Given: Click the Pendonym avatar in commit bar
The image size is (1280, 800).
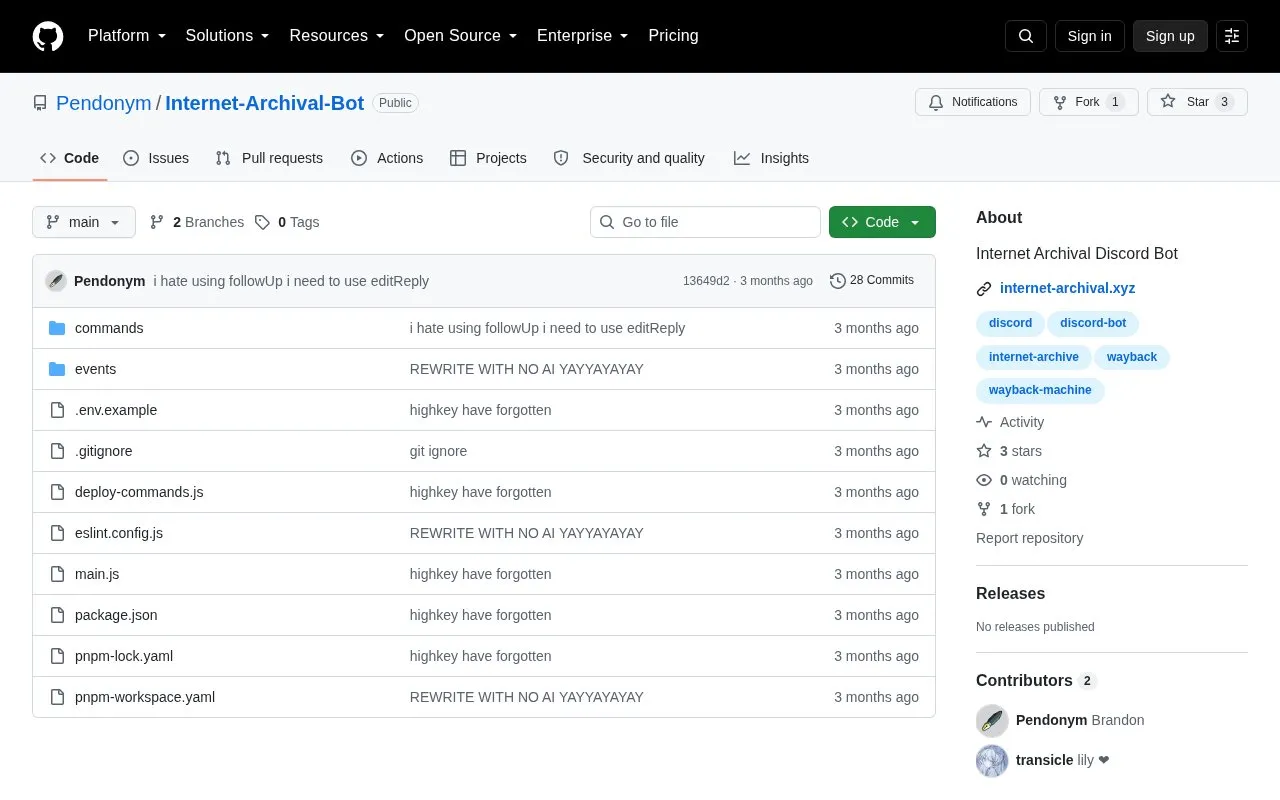Looking at the screenshot, I should click(56, 281).
